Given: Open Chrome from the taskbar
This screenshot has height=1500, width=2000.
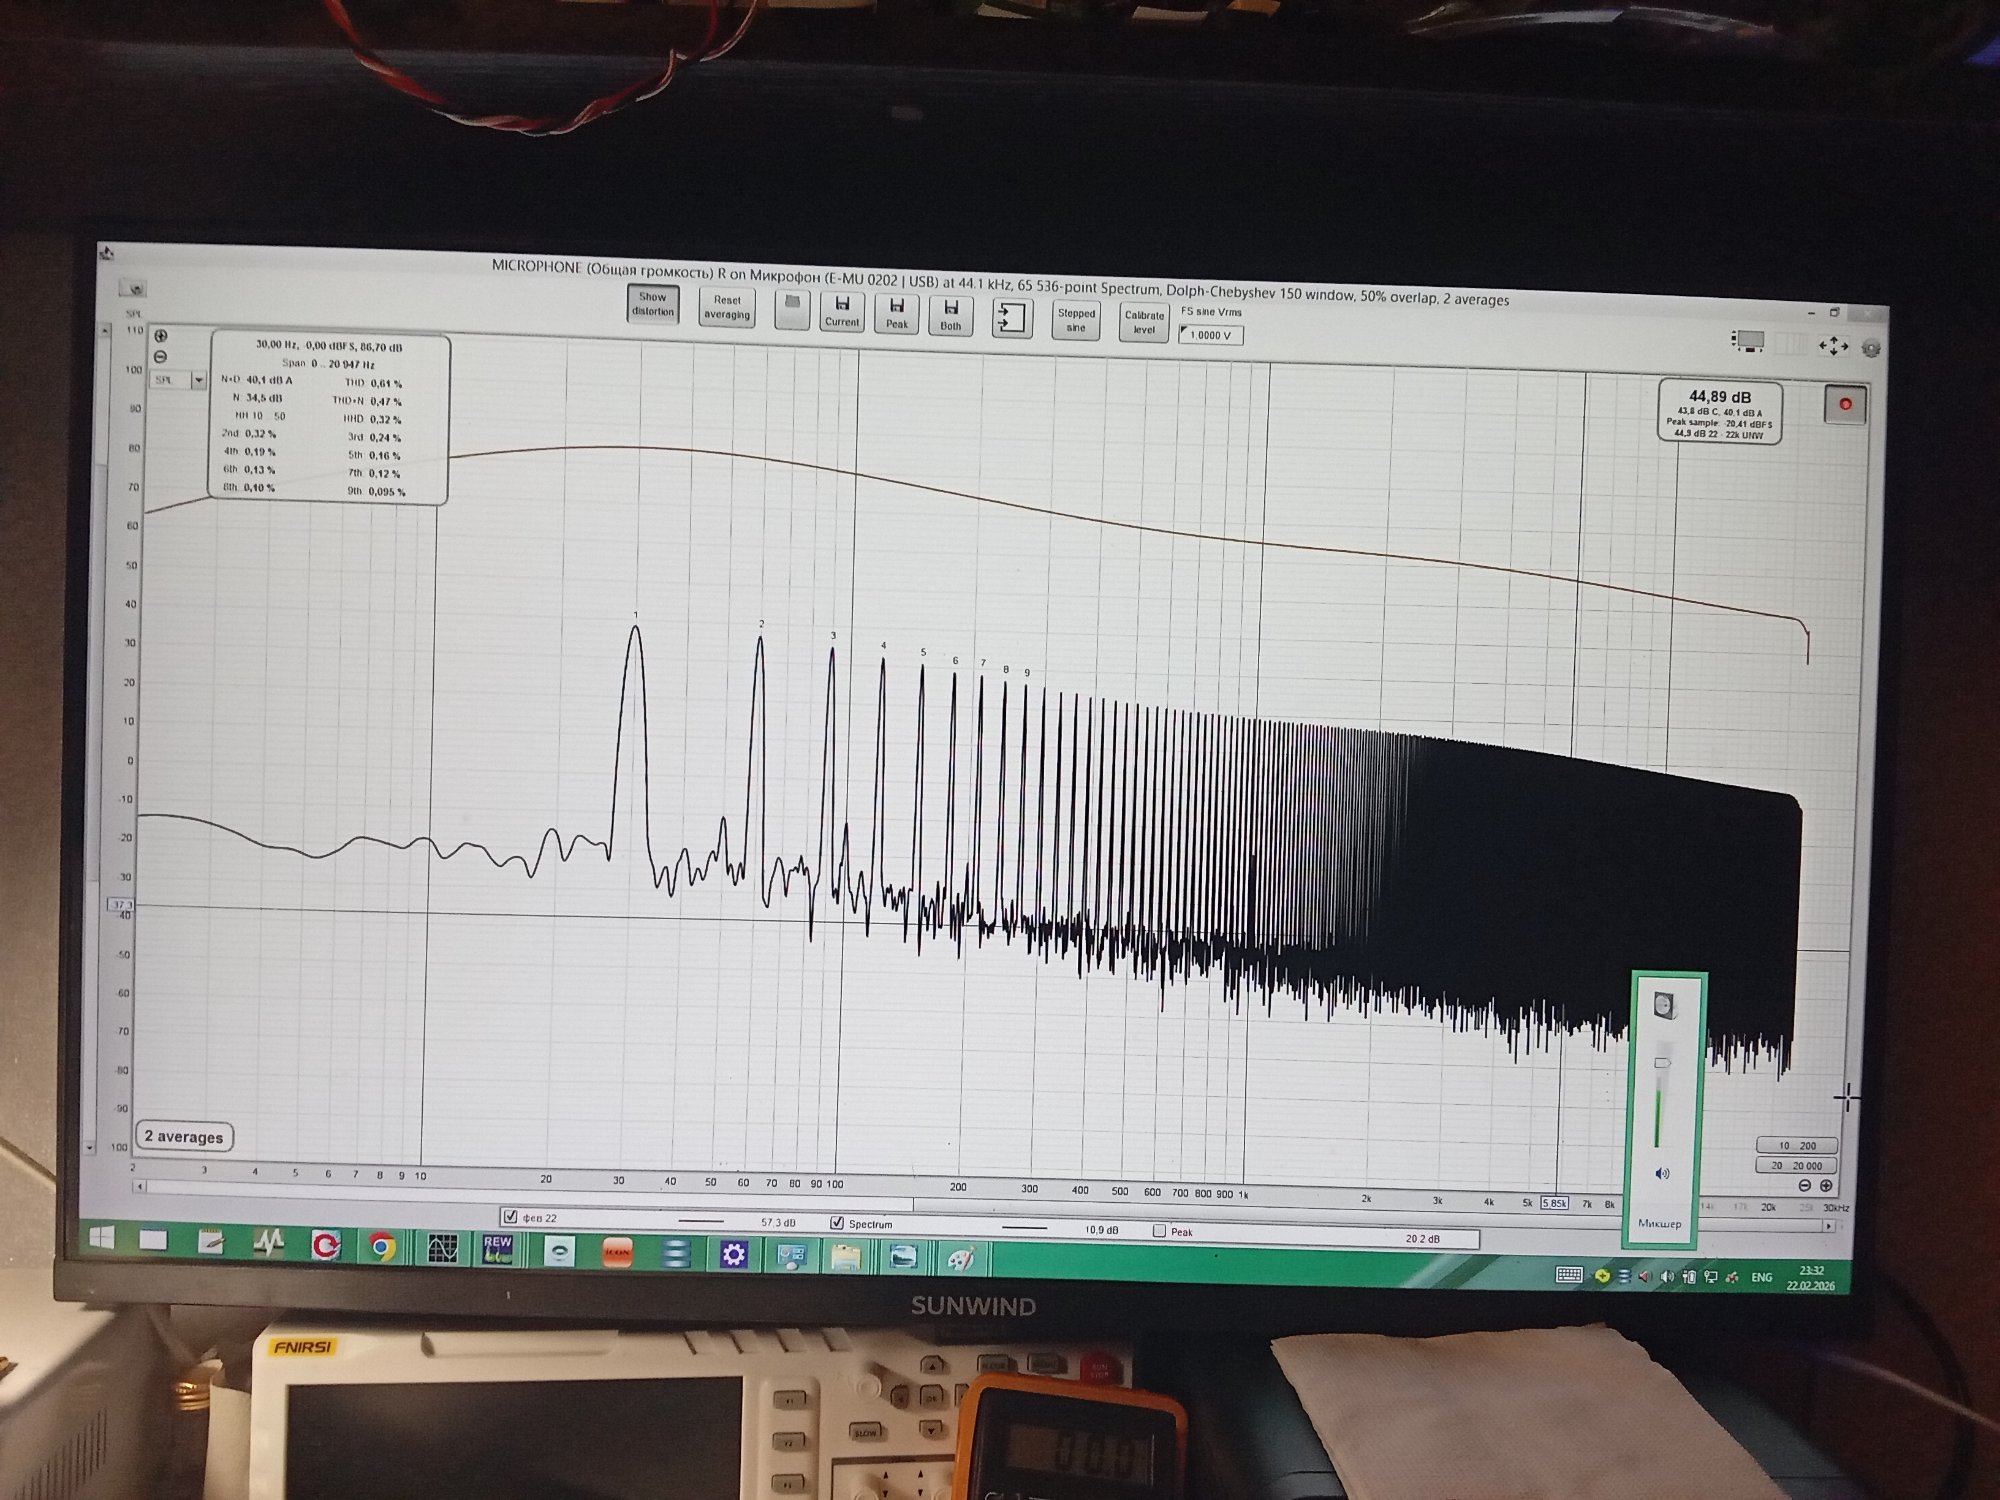Looking at the screenshot, I should 382,1247.
